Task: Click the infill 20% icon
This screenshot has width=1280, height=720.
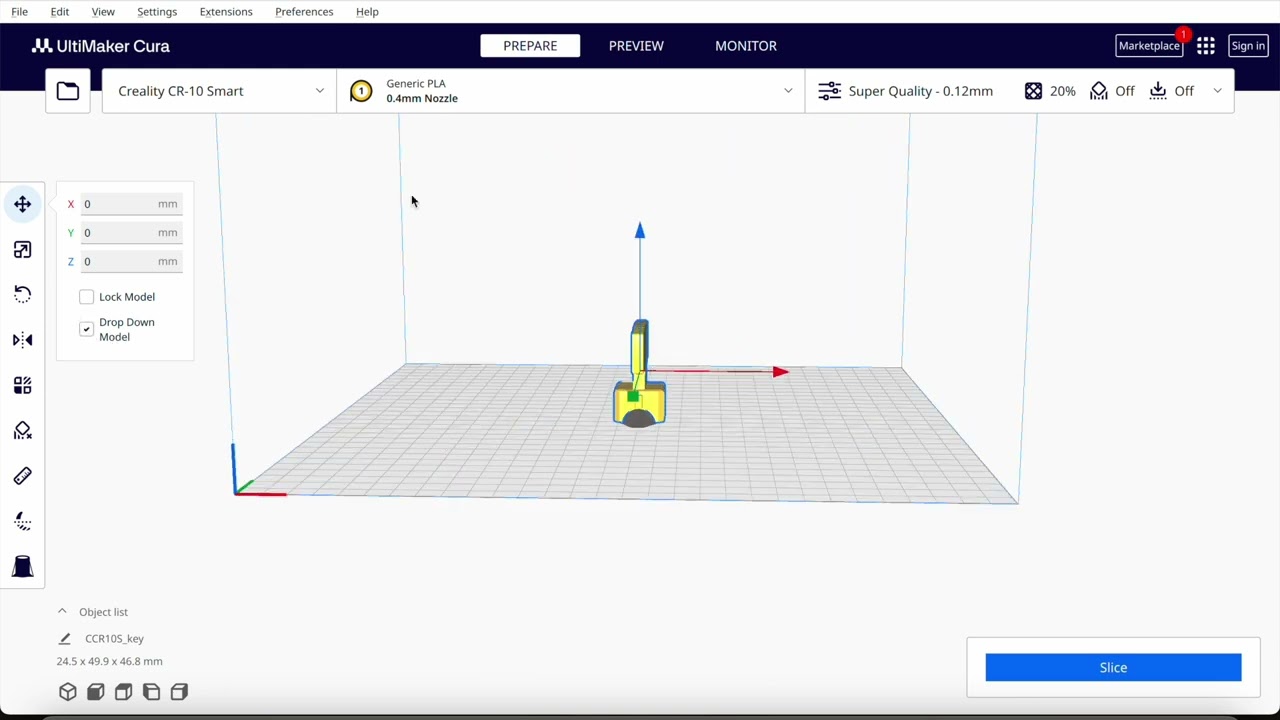Action: click(x=1033, y=91)
